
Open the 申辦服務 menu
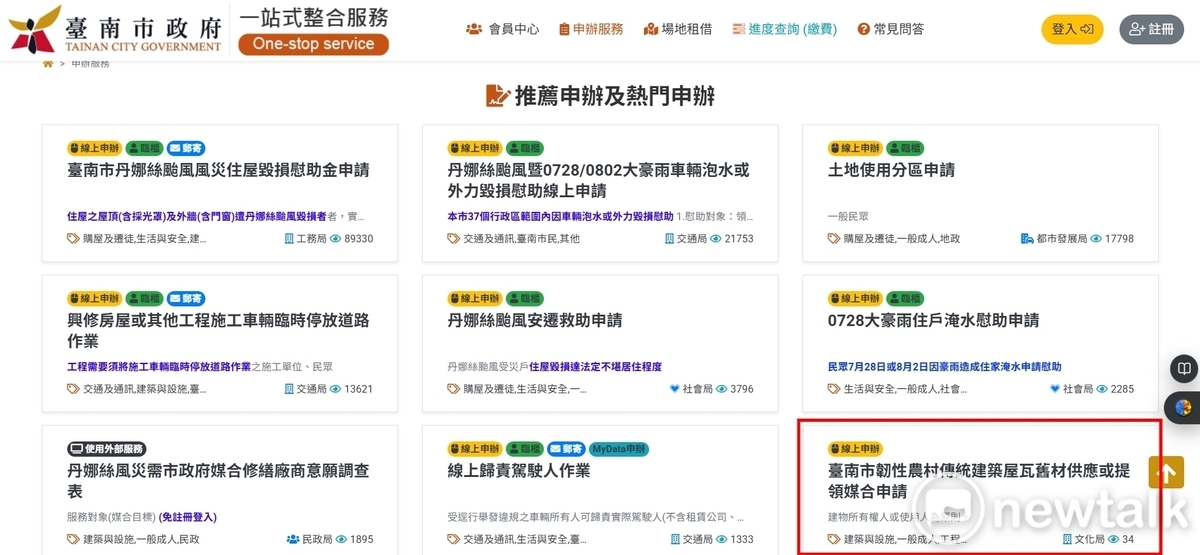(x=591, y=29)
